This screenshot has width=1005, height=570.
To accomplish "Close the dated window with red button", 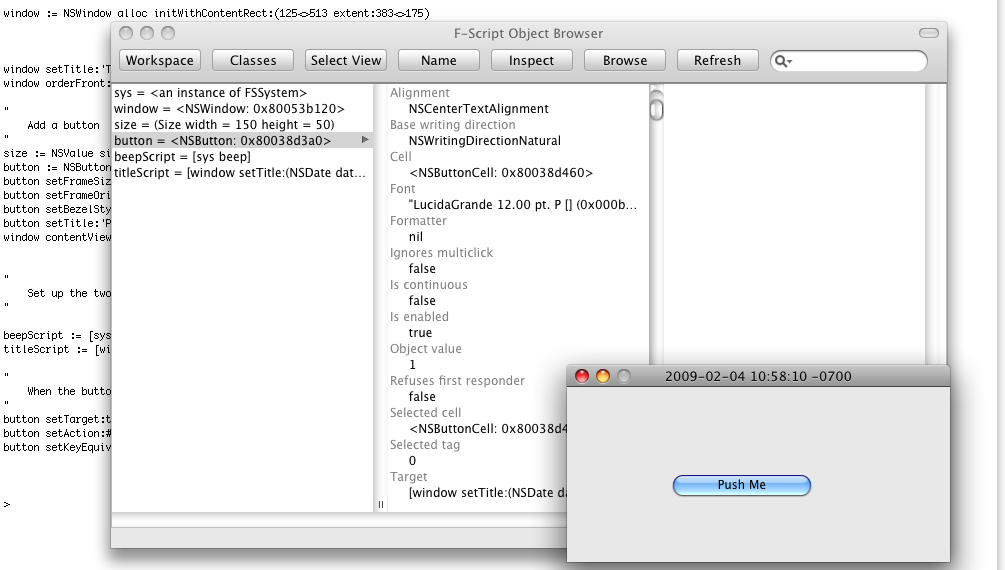I will (x=582, y=376).
